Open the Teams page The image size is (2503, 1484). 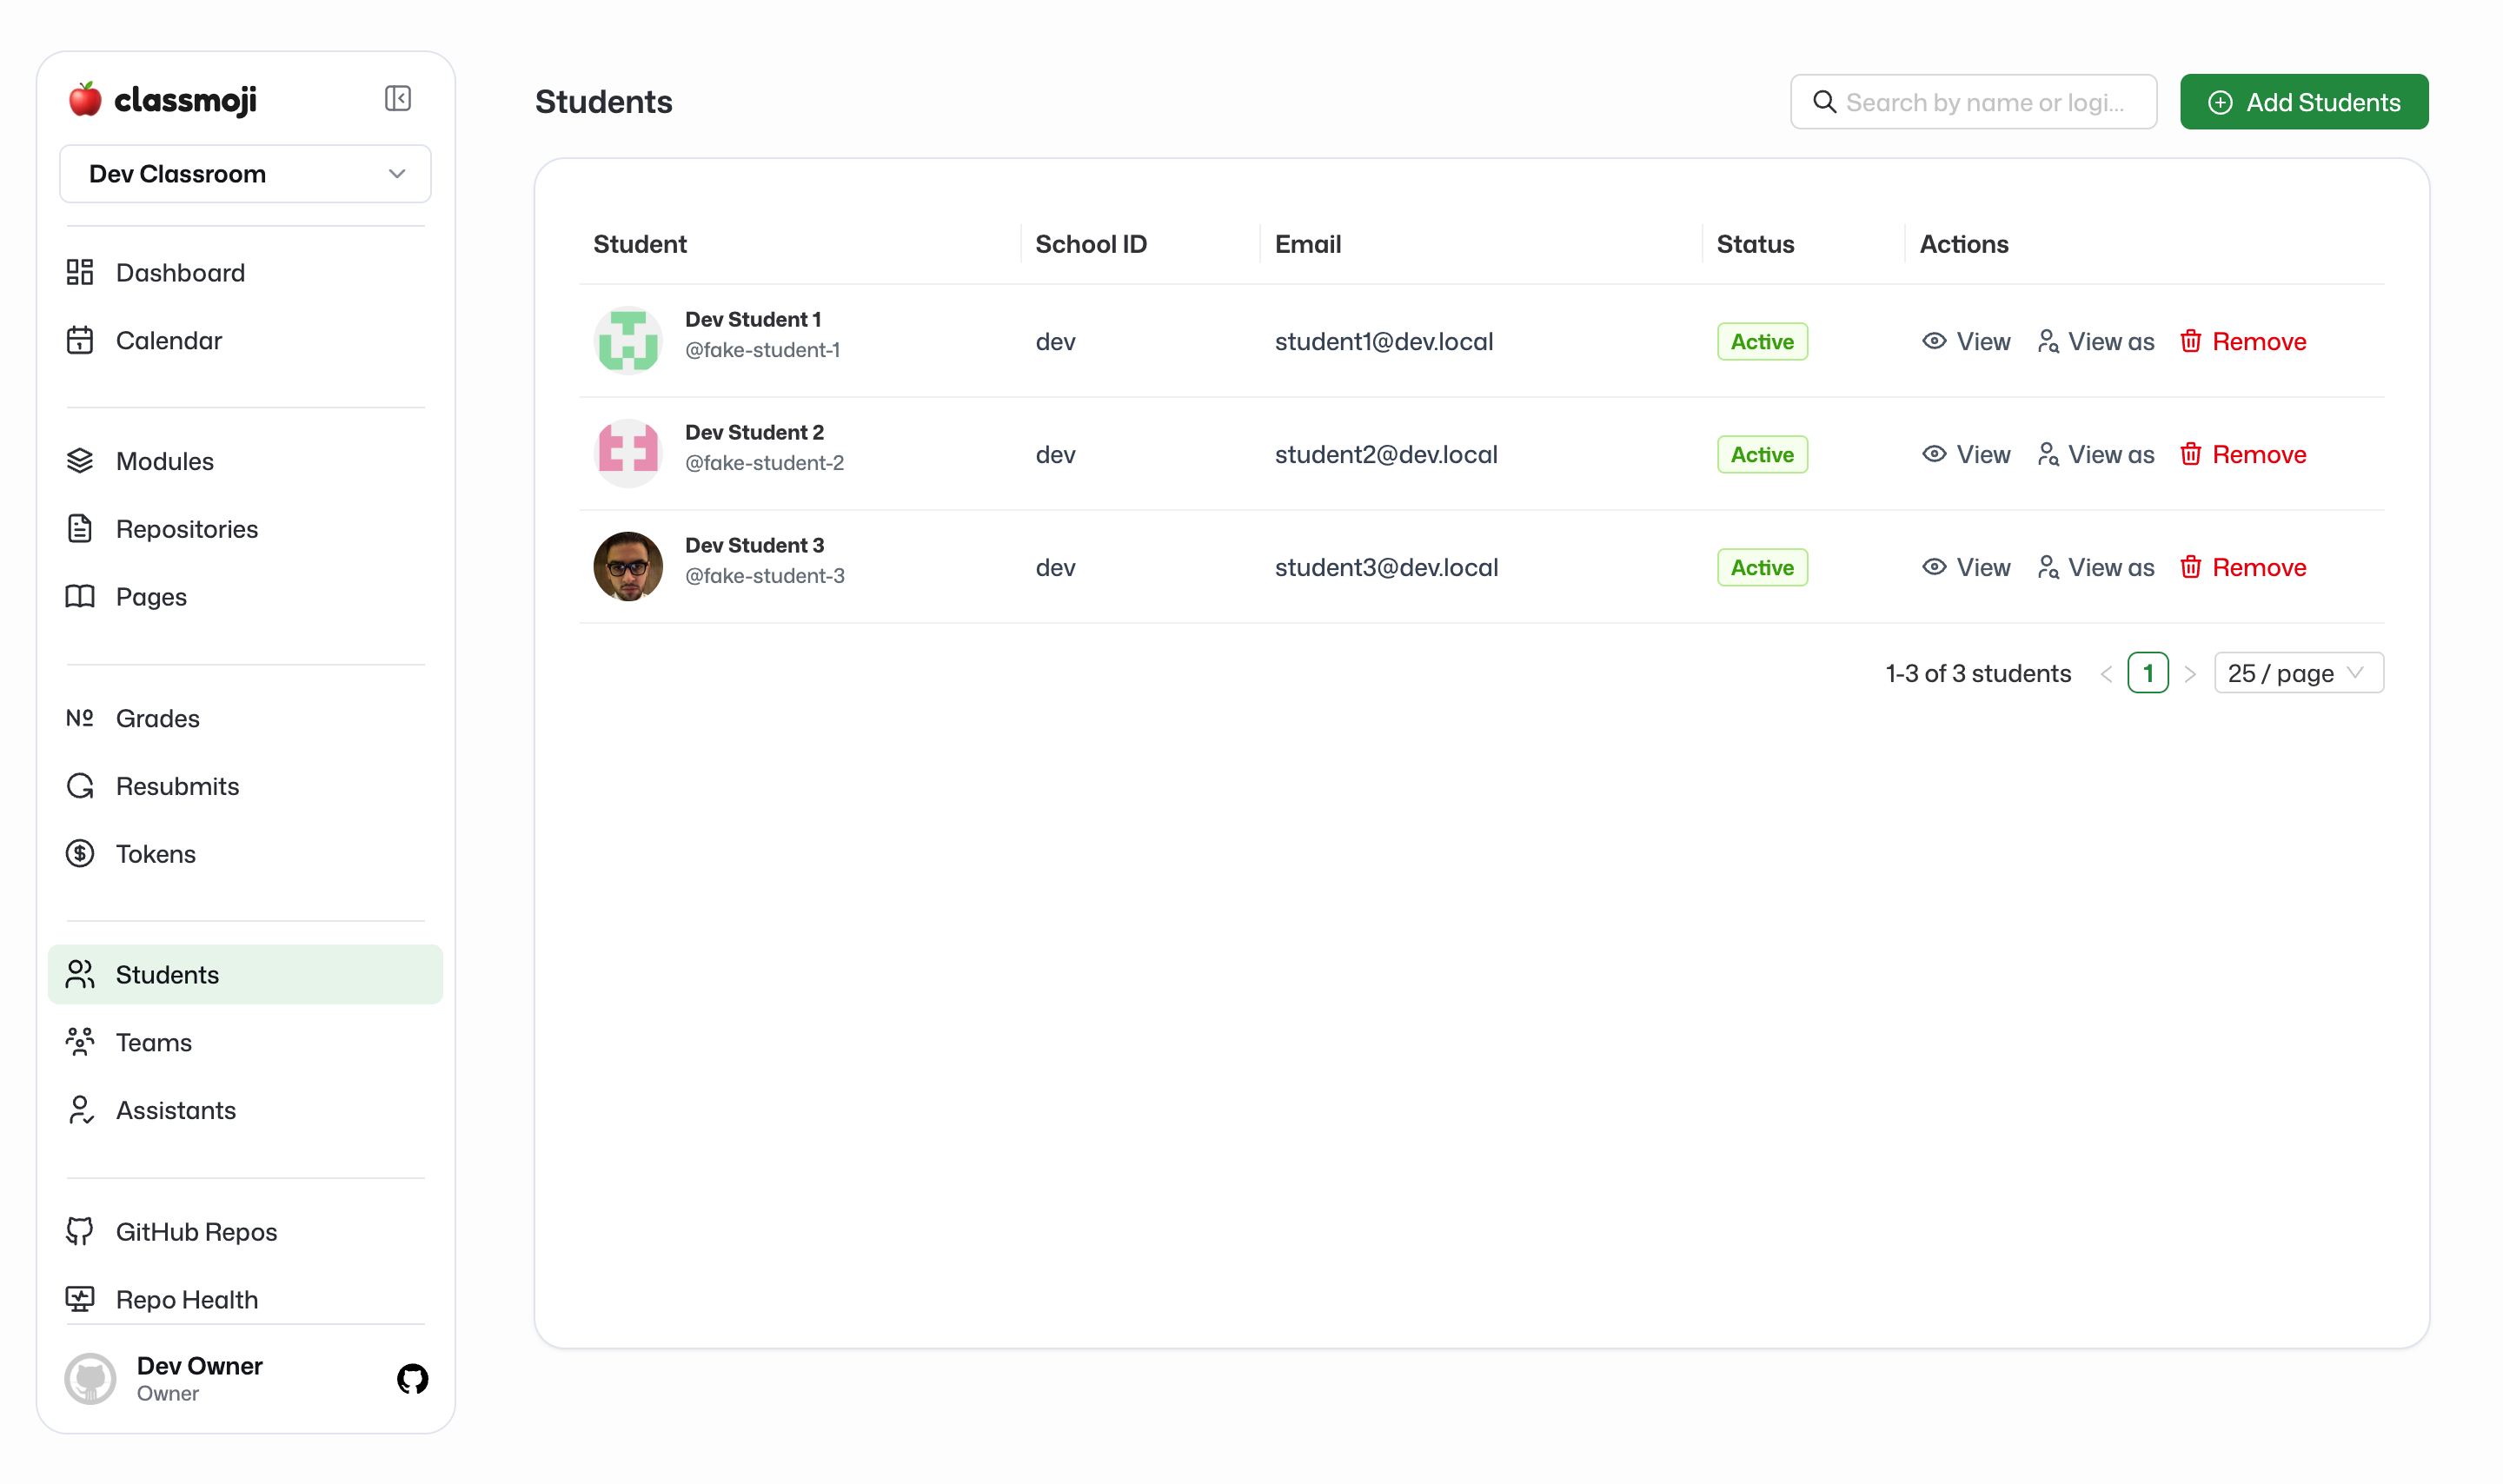click(x=245, y=1042)
